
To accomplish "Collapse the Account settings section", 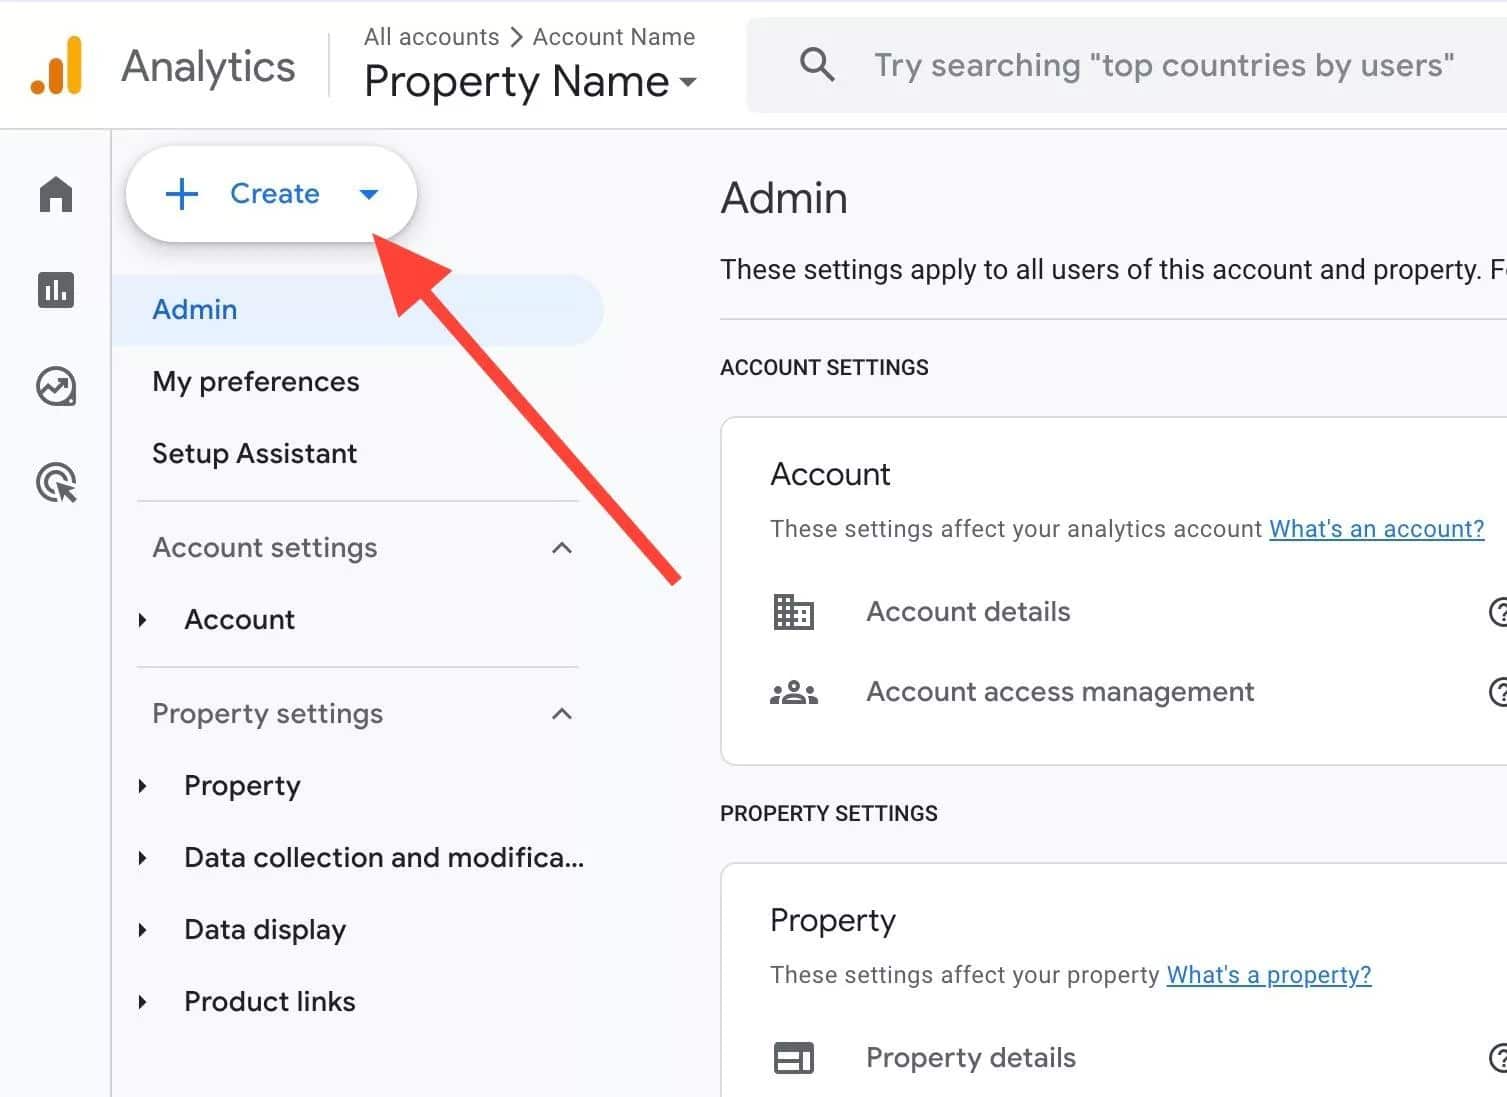I will pos(562,548).
